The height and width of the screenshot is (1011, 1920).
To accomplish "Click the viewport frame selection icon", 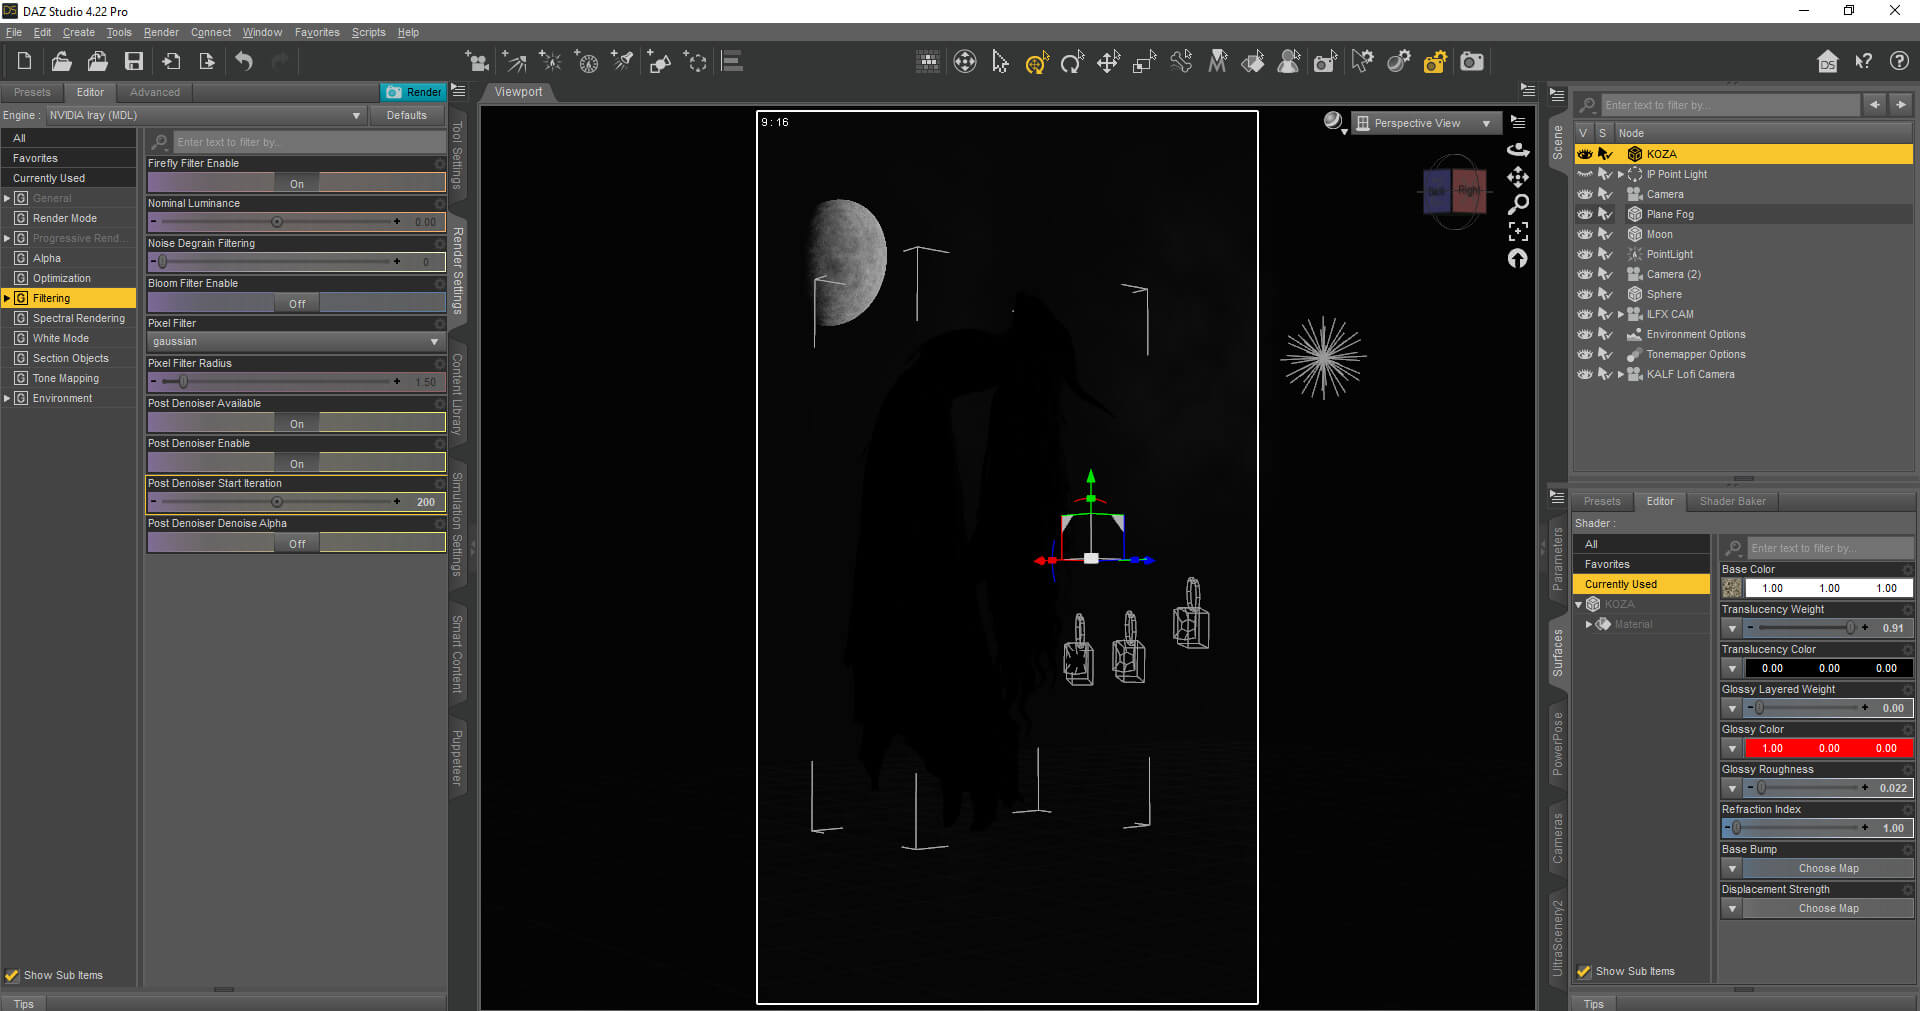I will point(1518,232).
